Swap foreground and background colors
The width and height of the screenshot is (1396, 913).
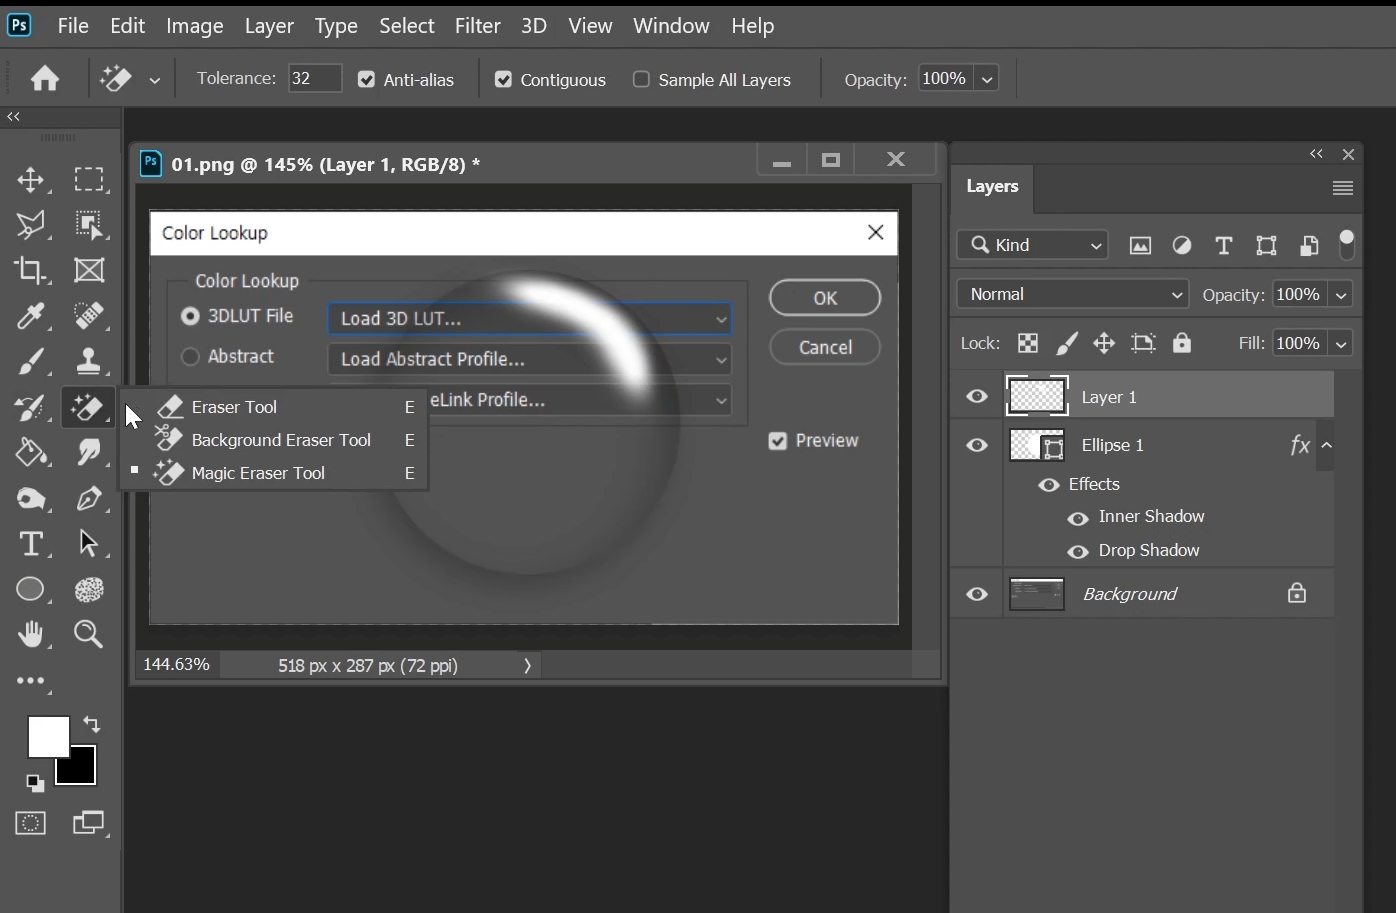coord(91,724)
